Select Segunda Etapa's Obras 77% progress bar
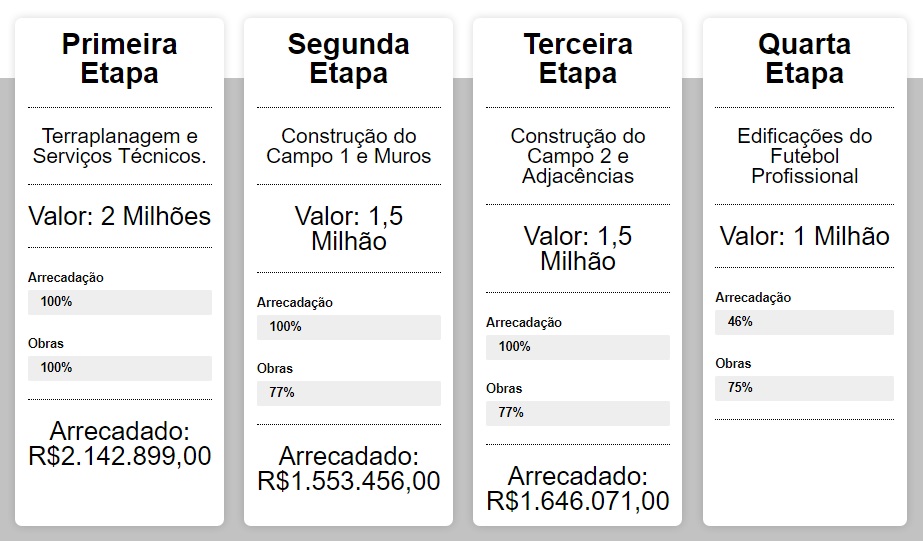The width and height of the screenshot is (923, 541). pos(348,393)
